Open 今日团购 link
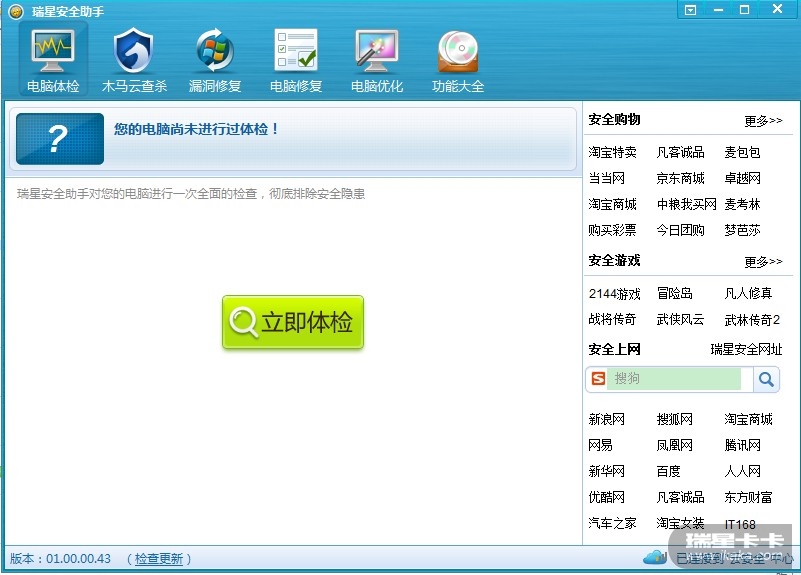Screen dimensions: 801x575 point(680,230)
